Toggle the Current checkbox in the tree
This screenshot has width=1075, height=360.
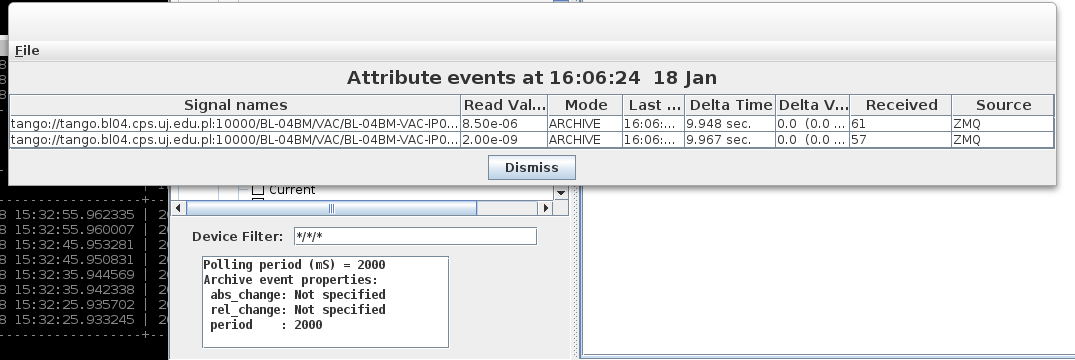pyautogui.click(x=258, y=190)
